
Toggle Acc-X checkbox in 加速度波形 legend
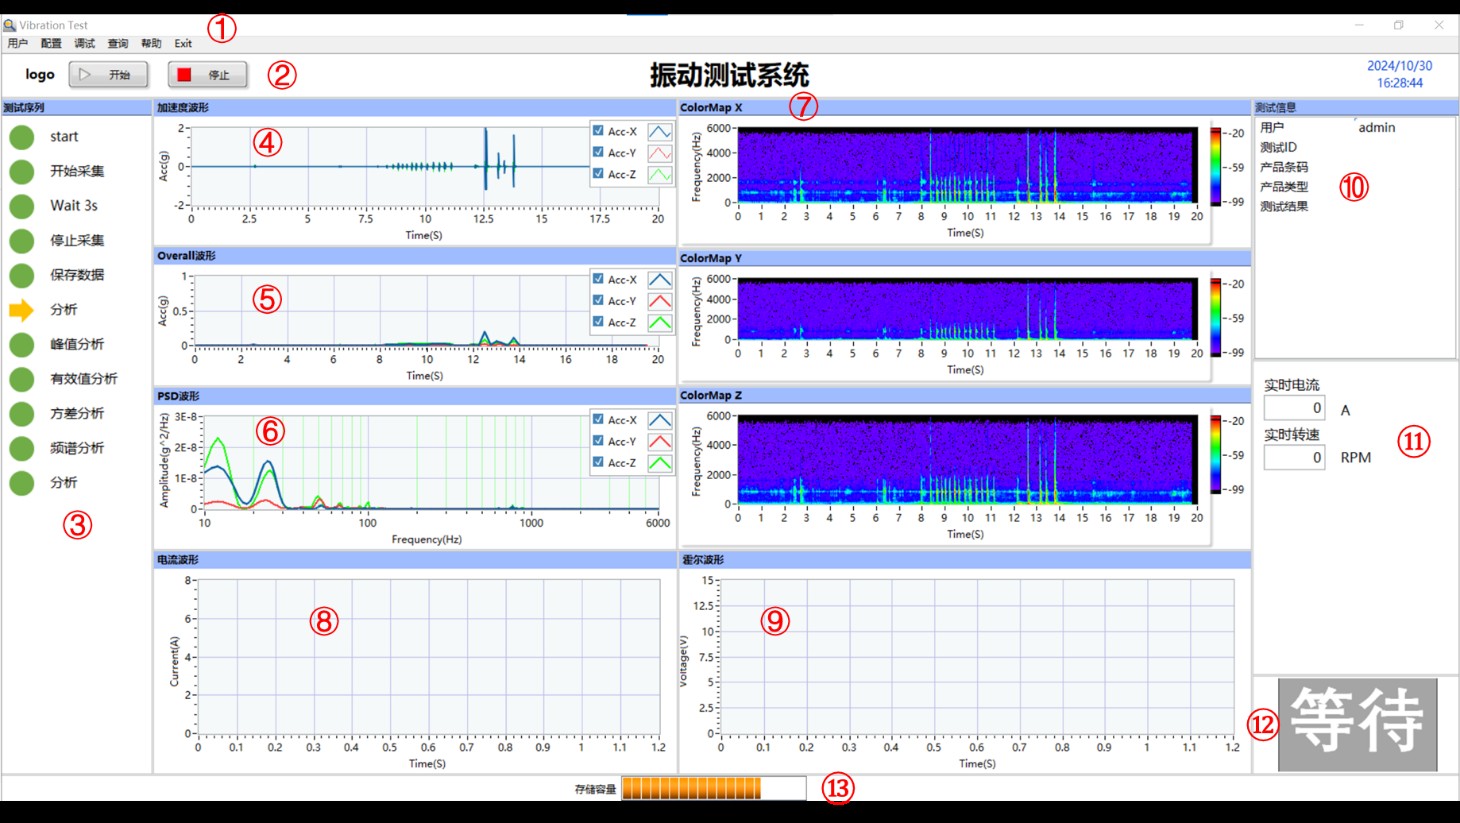point(598,131)
